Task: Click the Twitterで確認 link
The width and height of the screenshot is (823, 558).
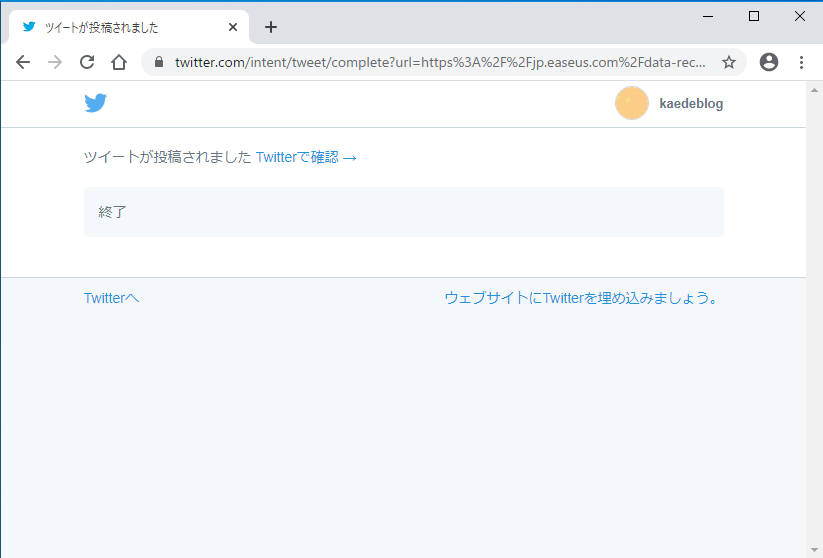Action: pyautogui.click(x=306, y=157)
